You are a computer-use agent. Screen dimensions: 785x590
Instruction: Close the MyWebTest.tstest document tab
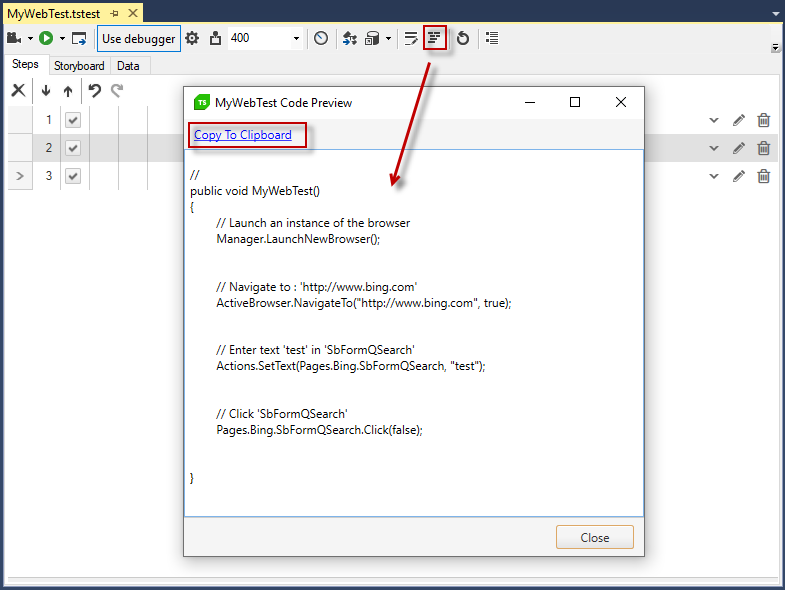[133, 13]
